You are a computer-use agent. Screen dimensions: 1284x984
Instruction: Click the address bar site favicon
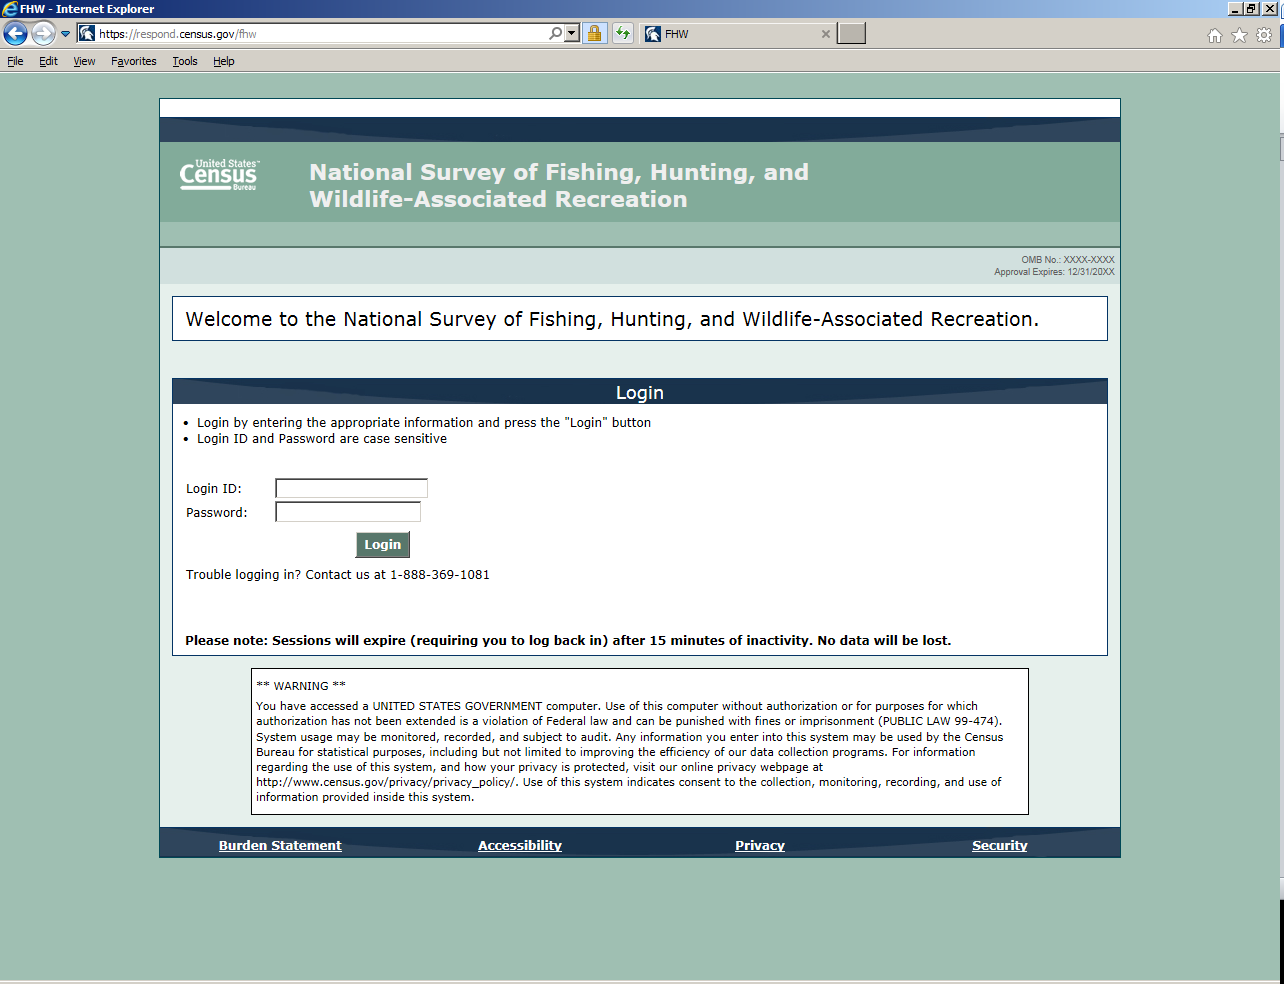coord(87,33)
